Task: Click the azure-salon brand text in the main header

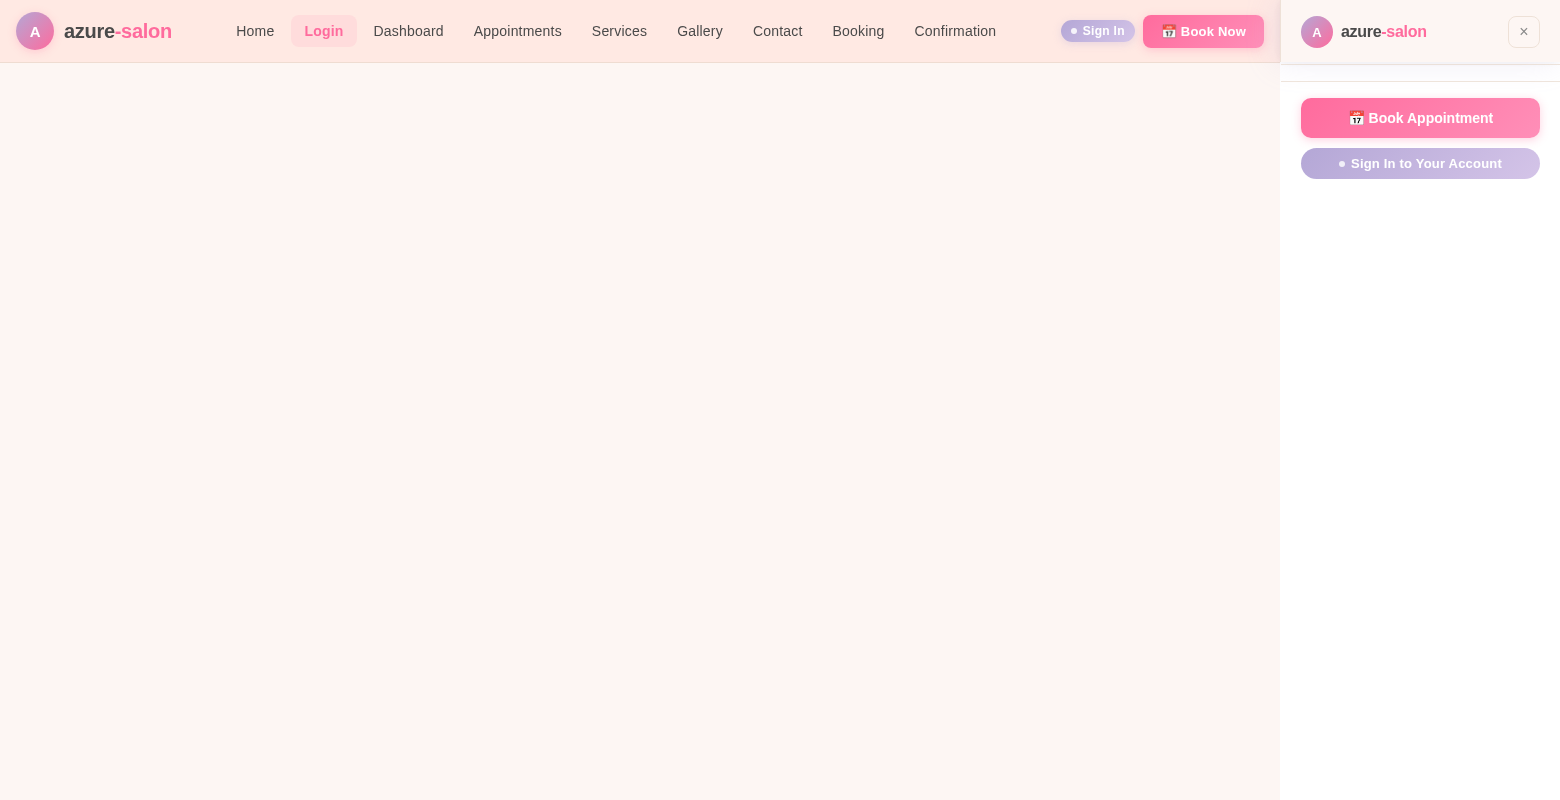Action: tap(118, 31)
